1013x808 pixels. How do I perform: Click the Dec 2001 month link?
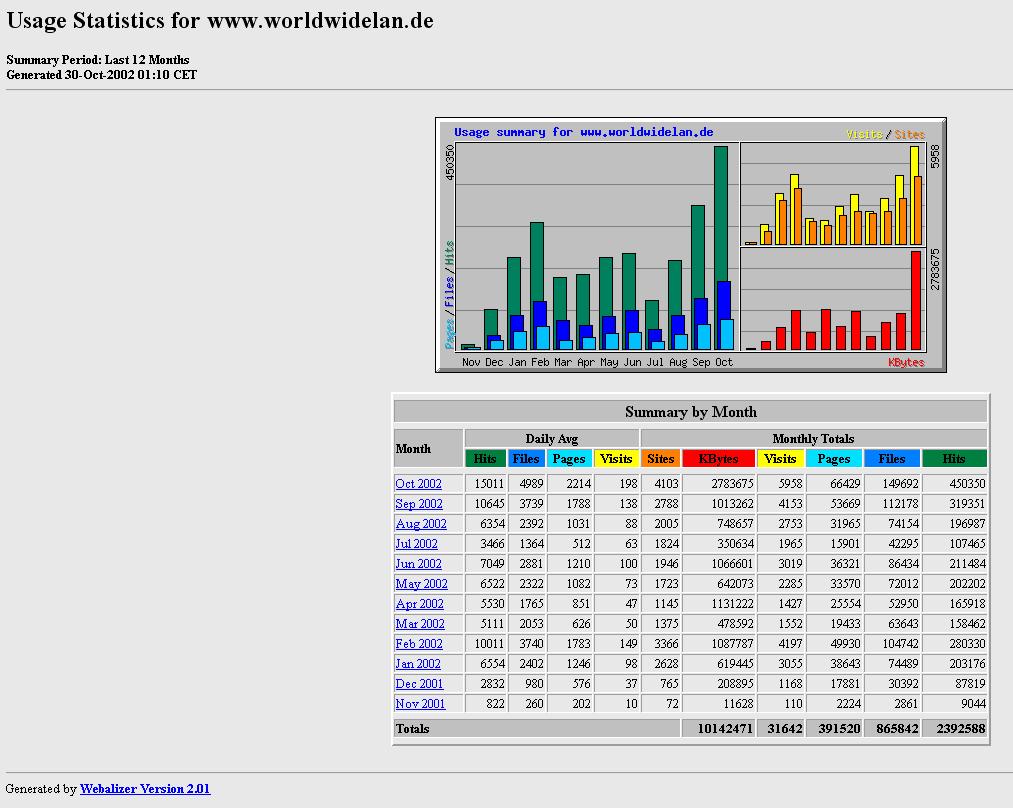click(419, 684)
